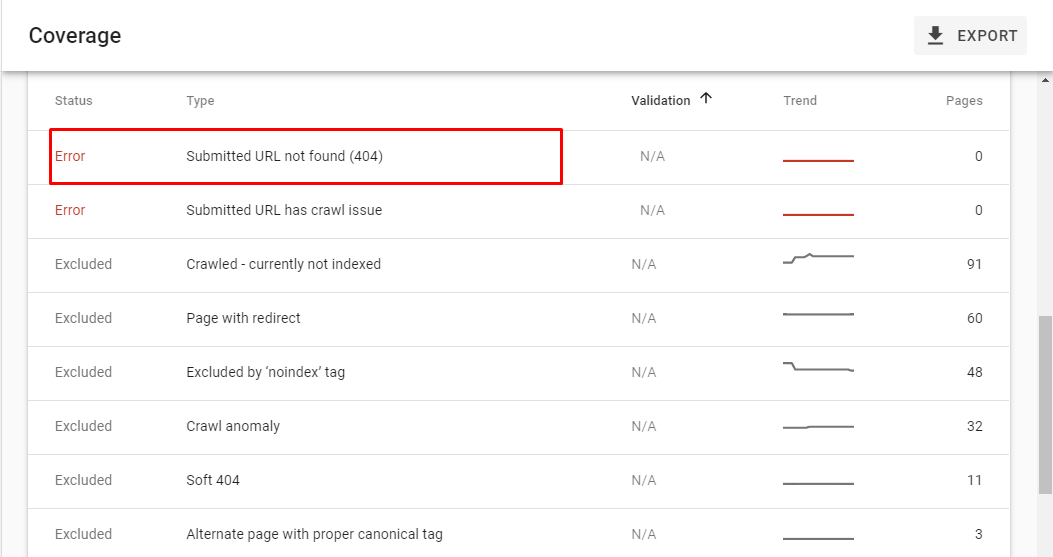
Task: Click N/A validation for Page with redirect
Action: pos(643,318)
